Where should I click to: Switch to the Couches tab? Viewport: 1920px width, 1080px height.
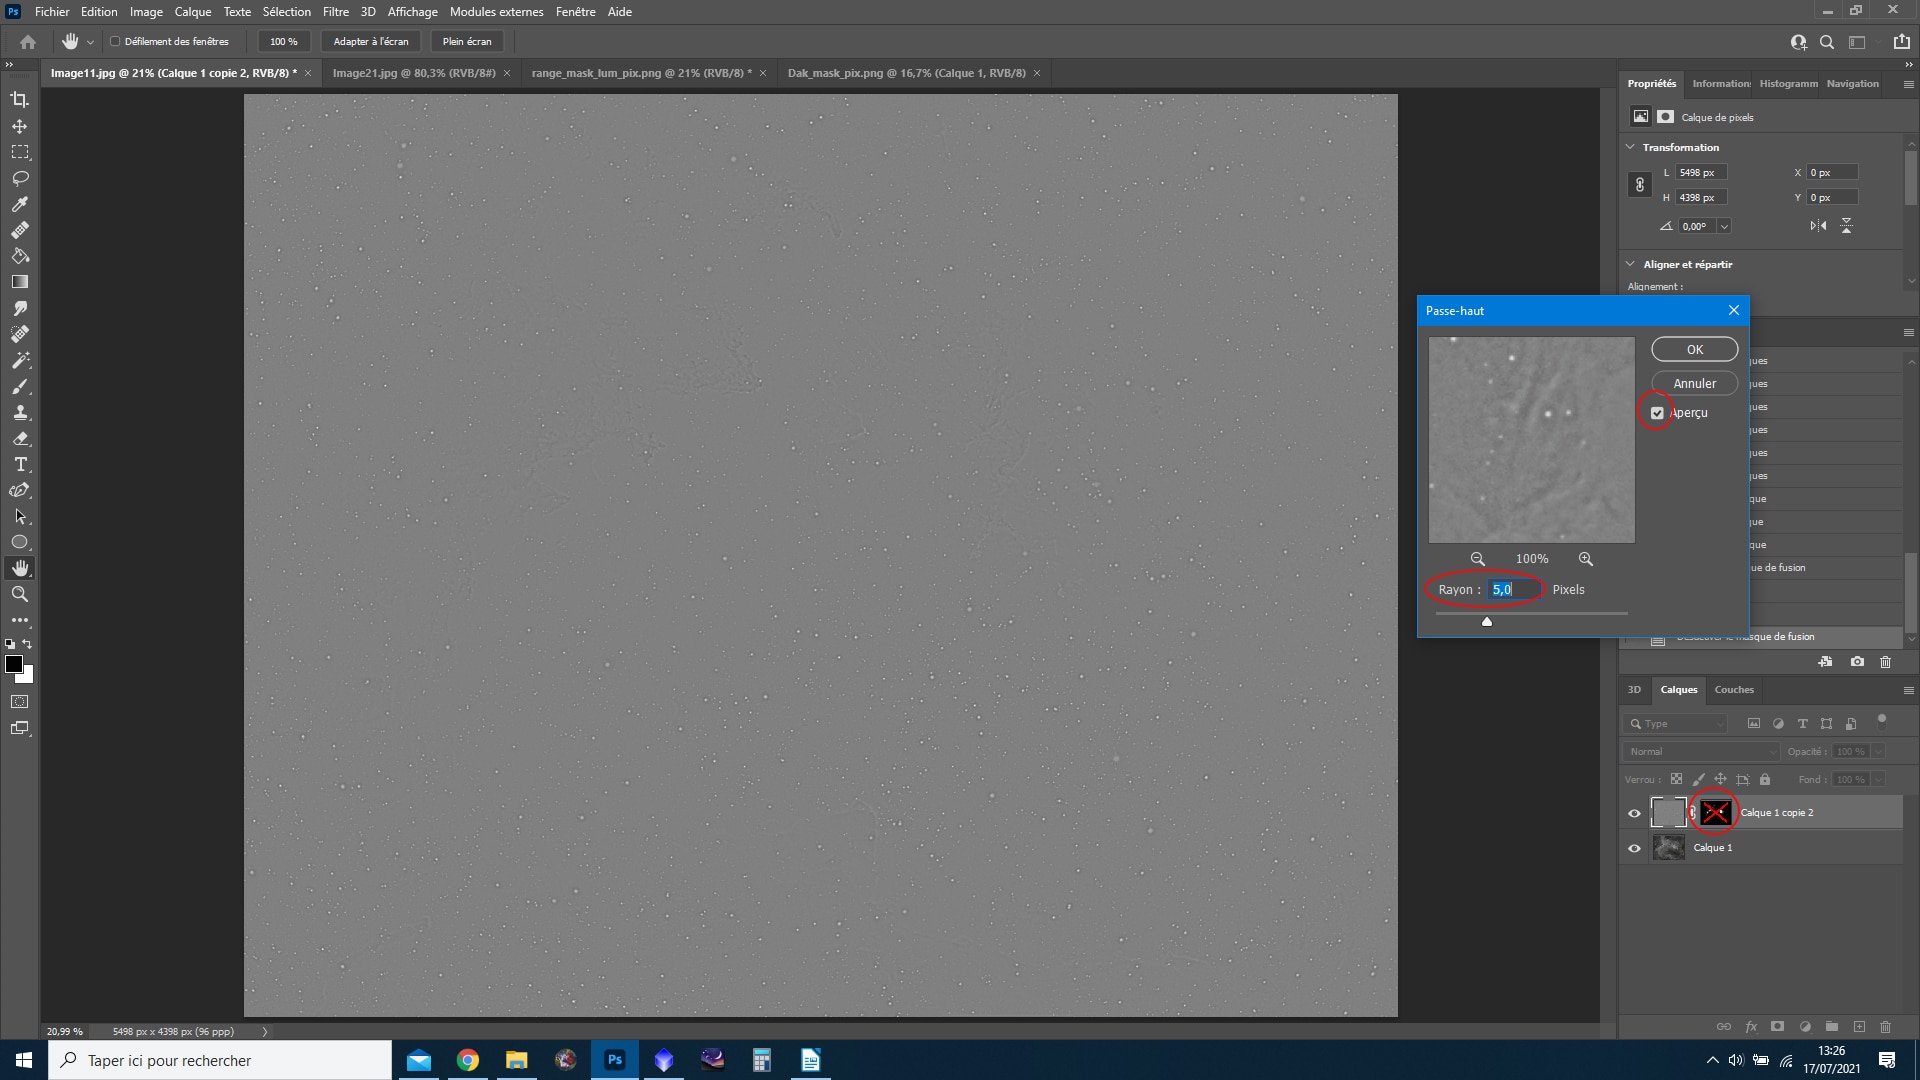point(1735,689)
